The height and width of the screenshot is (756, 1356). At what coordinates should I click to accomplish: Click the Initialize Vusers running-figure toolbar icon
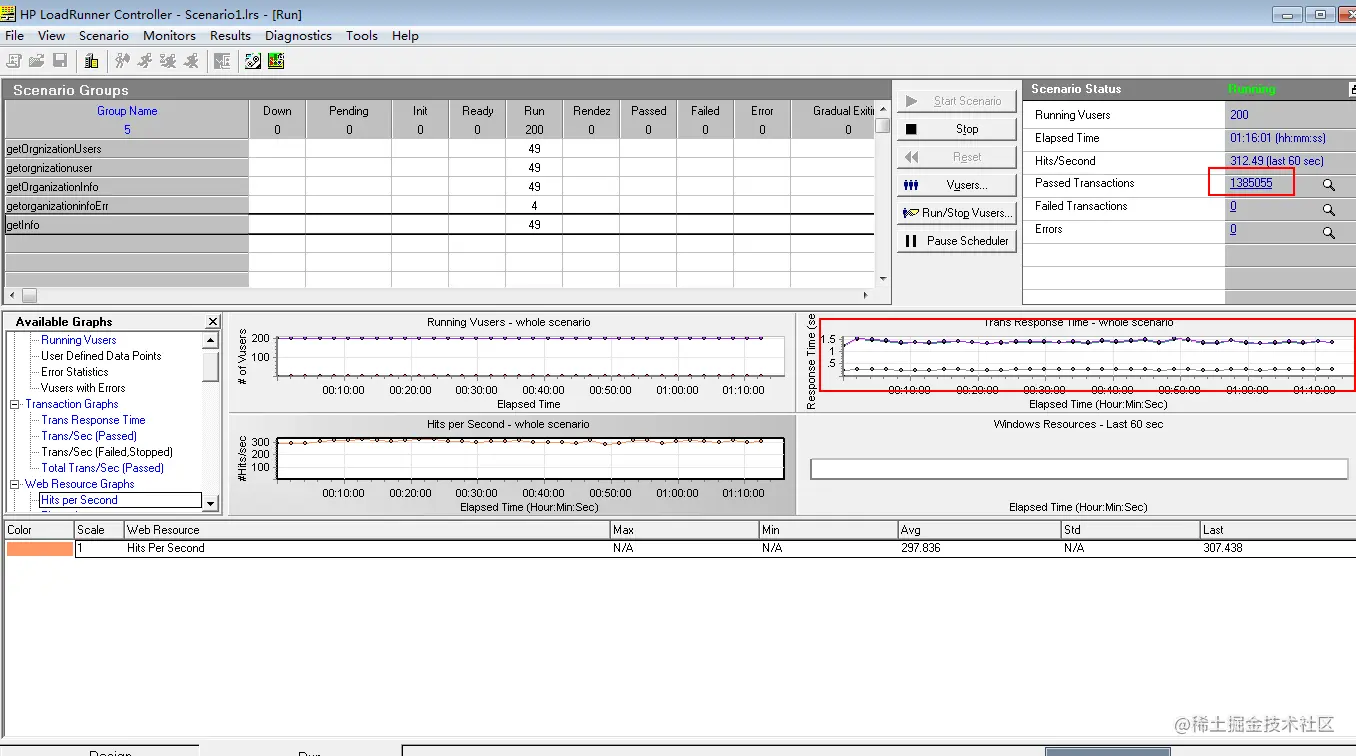(122, 61)
